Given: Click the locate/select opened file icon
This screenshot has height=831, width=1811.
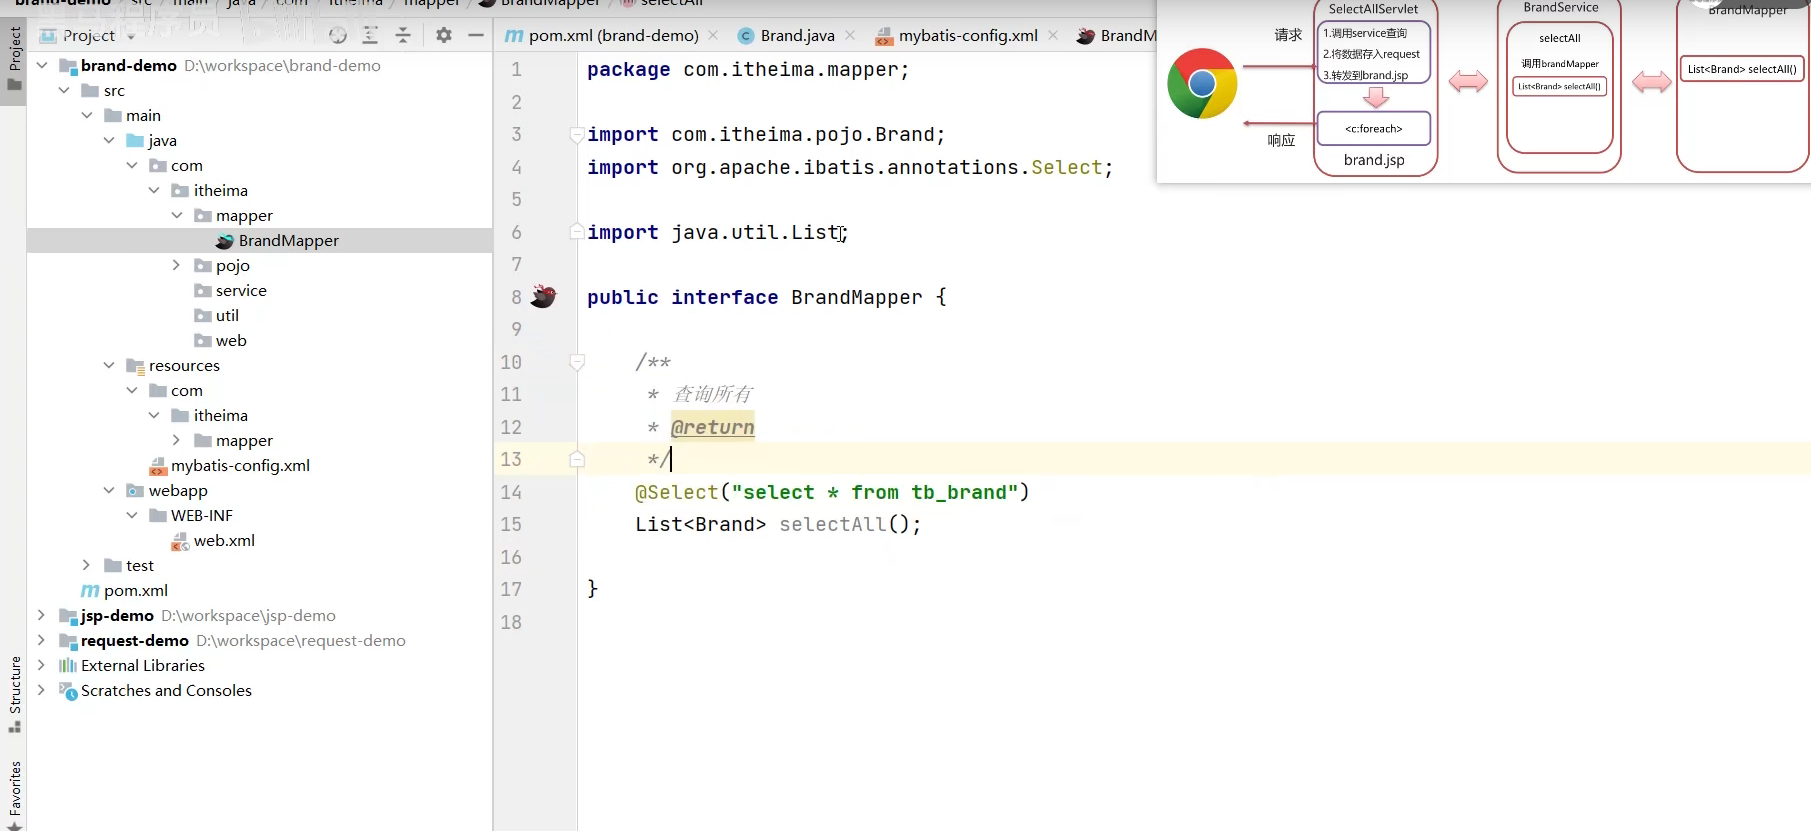Looking at the screenshot, I should point(338,36).
